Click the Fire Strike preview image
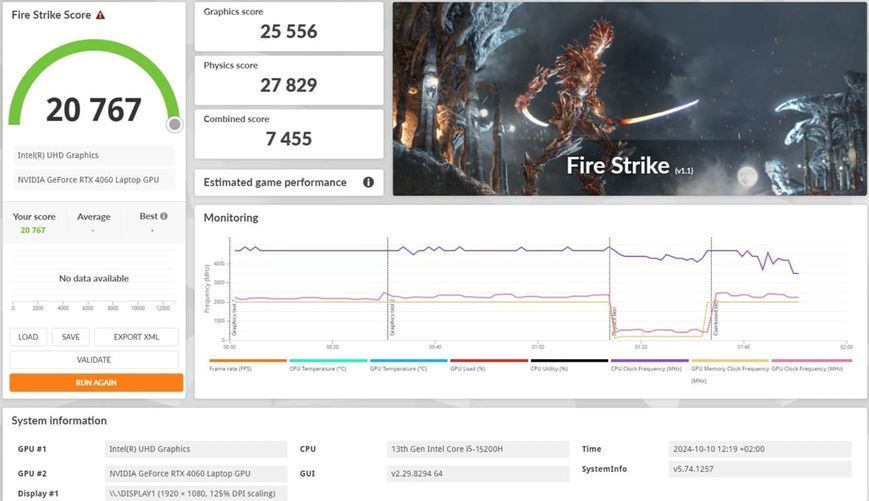Viewport: 869px width, 501px height. (x=630, y=99)
